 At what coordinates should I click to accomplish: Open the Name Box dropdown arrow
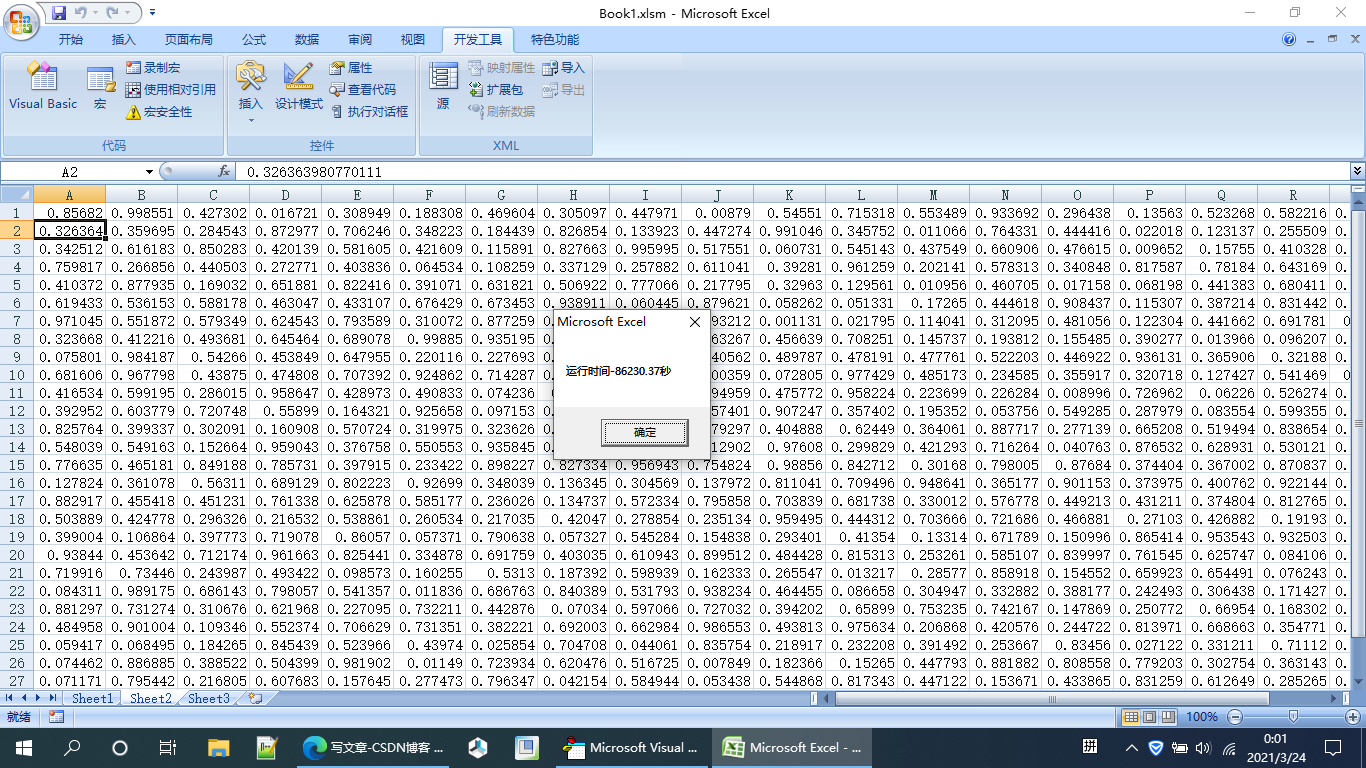coord(149,172)
